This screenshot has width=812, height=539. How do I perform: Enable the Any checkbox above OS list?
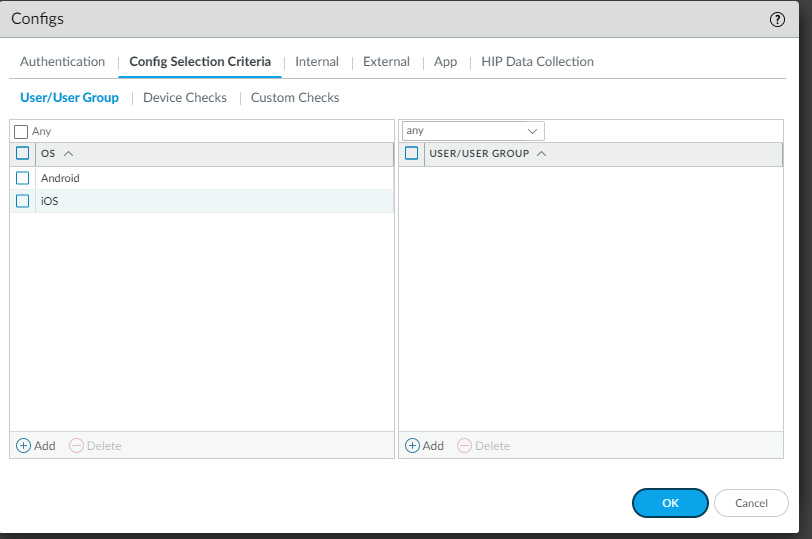point(21,132)
